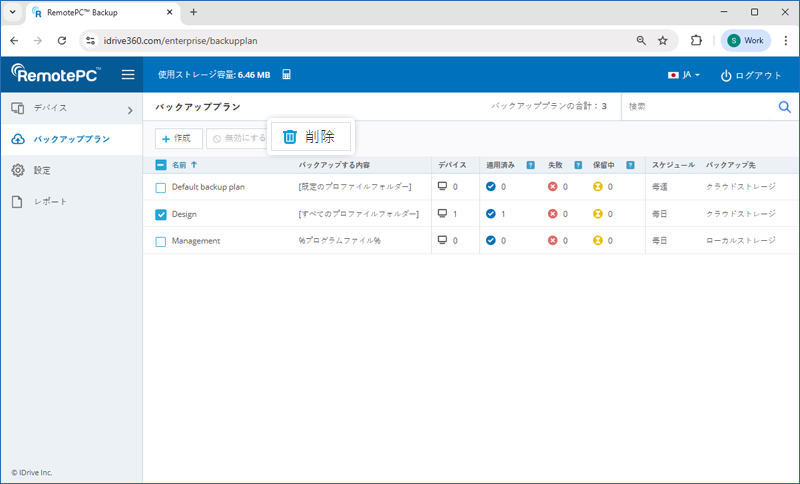Expand the デバイス sidebar chevron
This screenshot has height=484, width=800.
point(130,110)
